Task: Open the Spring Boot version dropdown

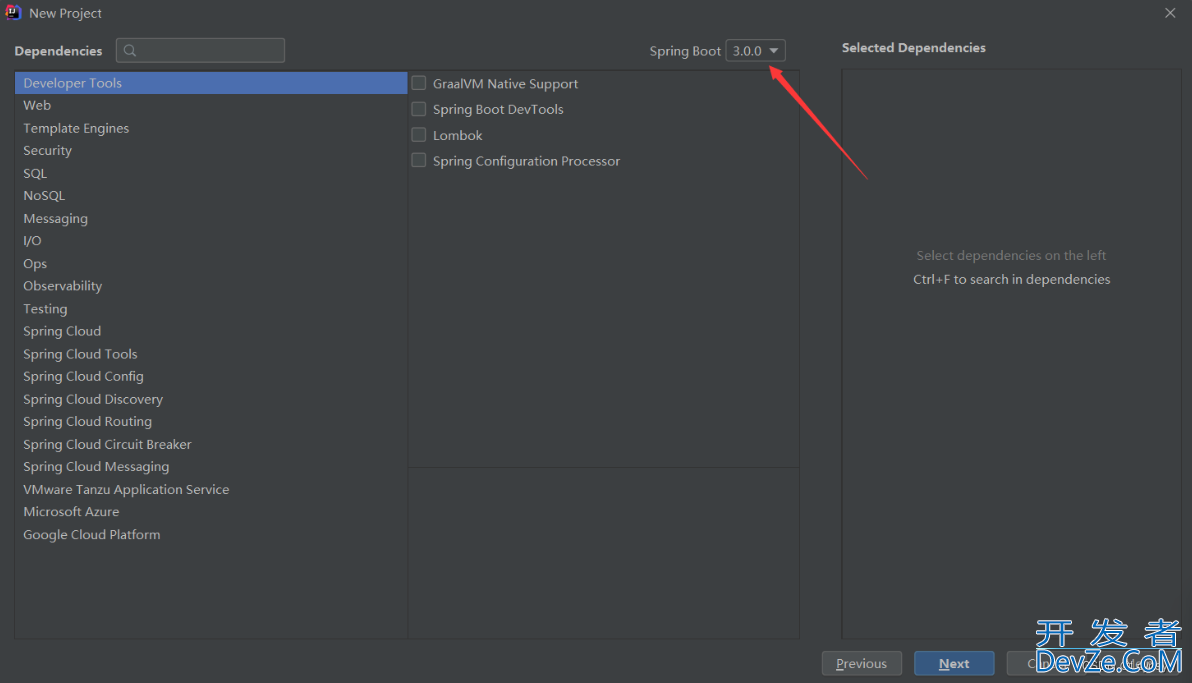Action: click(755, 50)
